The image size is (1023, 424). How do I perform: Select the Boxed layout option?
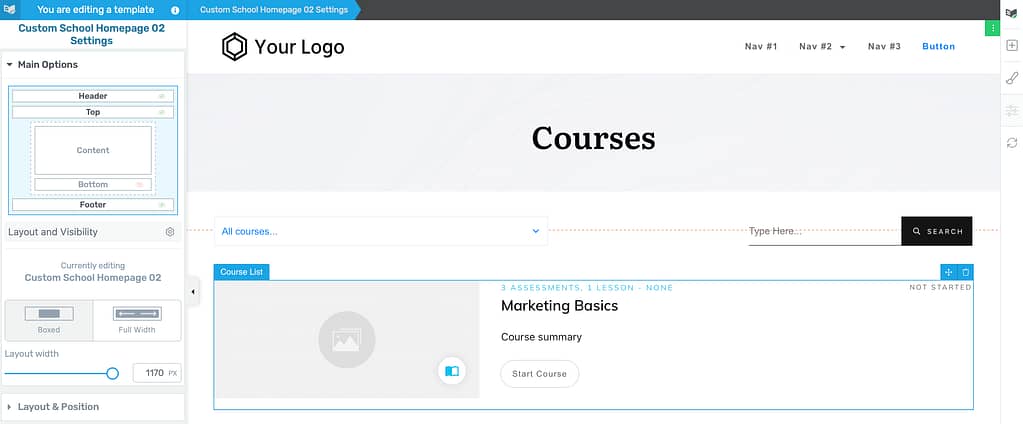[x=49, y=320]
